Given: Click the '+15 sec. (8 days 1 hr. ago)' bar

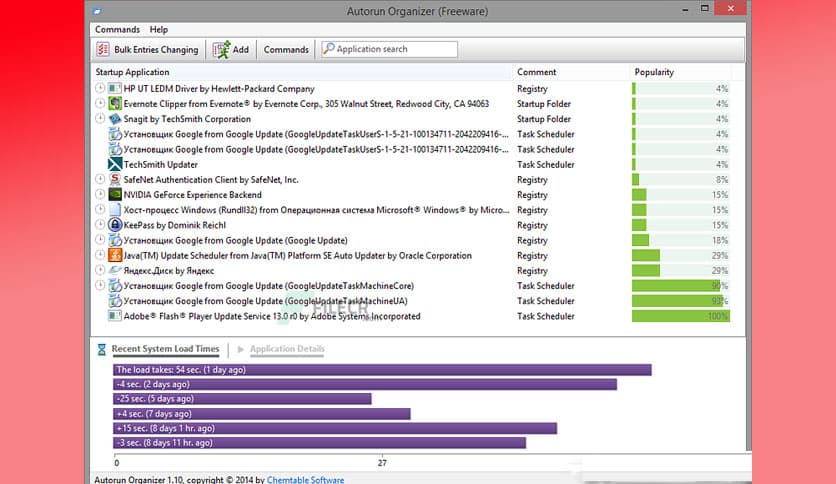Looking at the screenshot, I should click(x=335, y=428).
